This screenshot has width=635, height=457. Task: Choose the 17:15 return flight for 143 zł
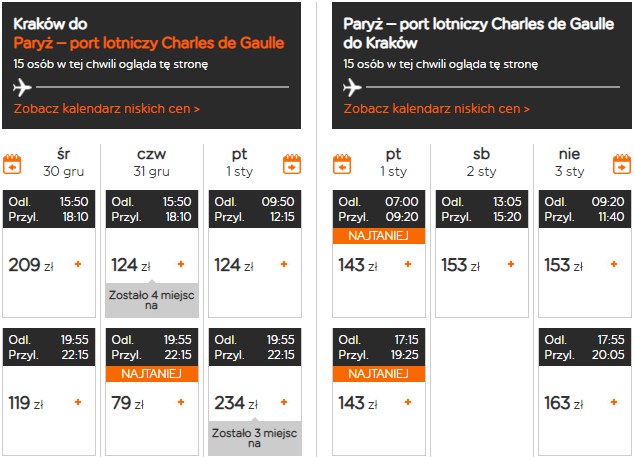(x=379, y=392)
